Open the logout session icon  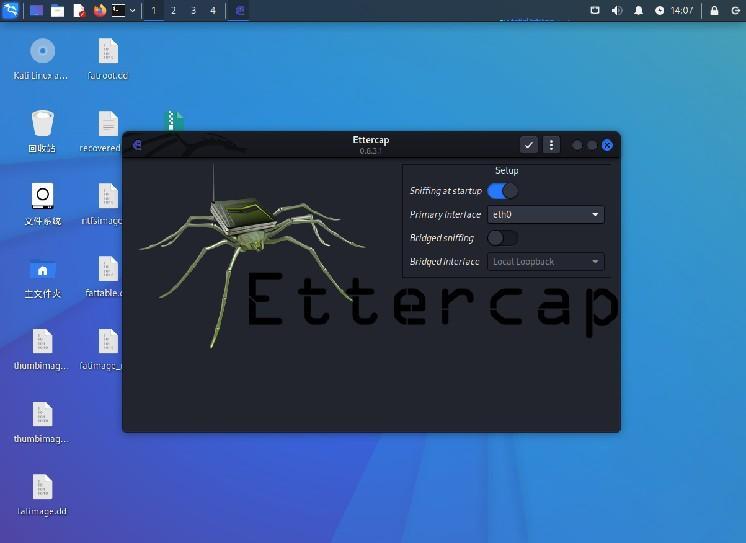pyautogui.click(x=736, y=10)
